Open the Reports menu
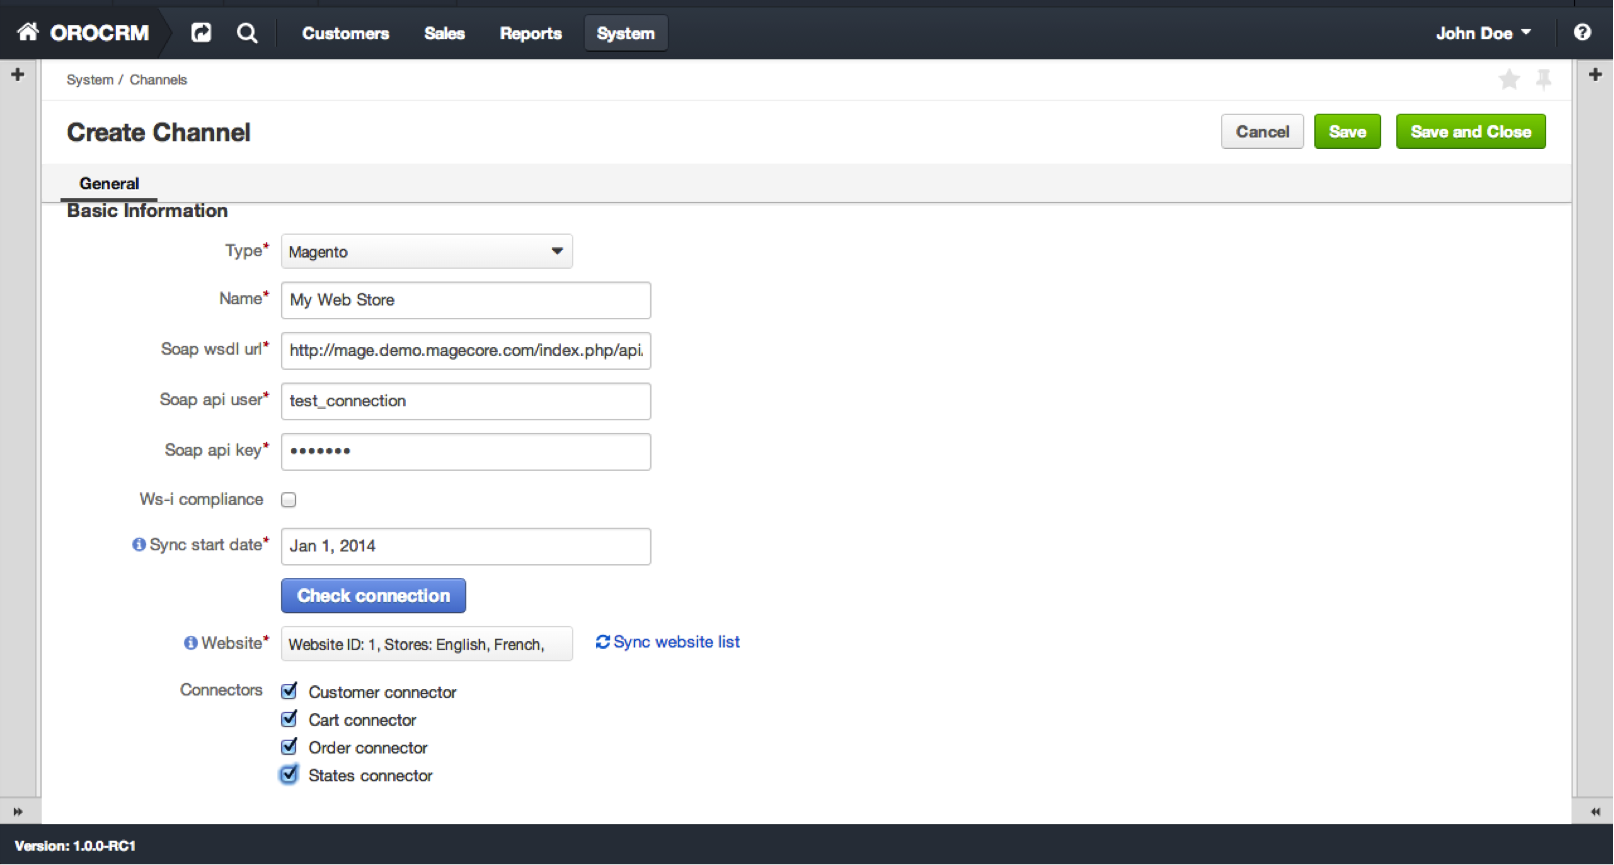The height and width of the screenshot is (865, 1614). click(x=531, y=33)
